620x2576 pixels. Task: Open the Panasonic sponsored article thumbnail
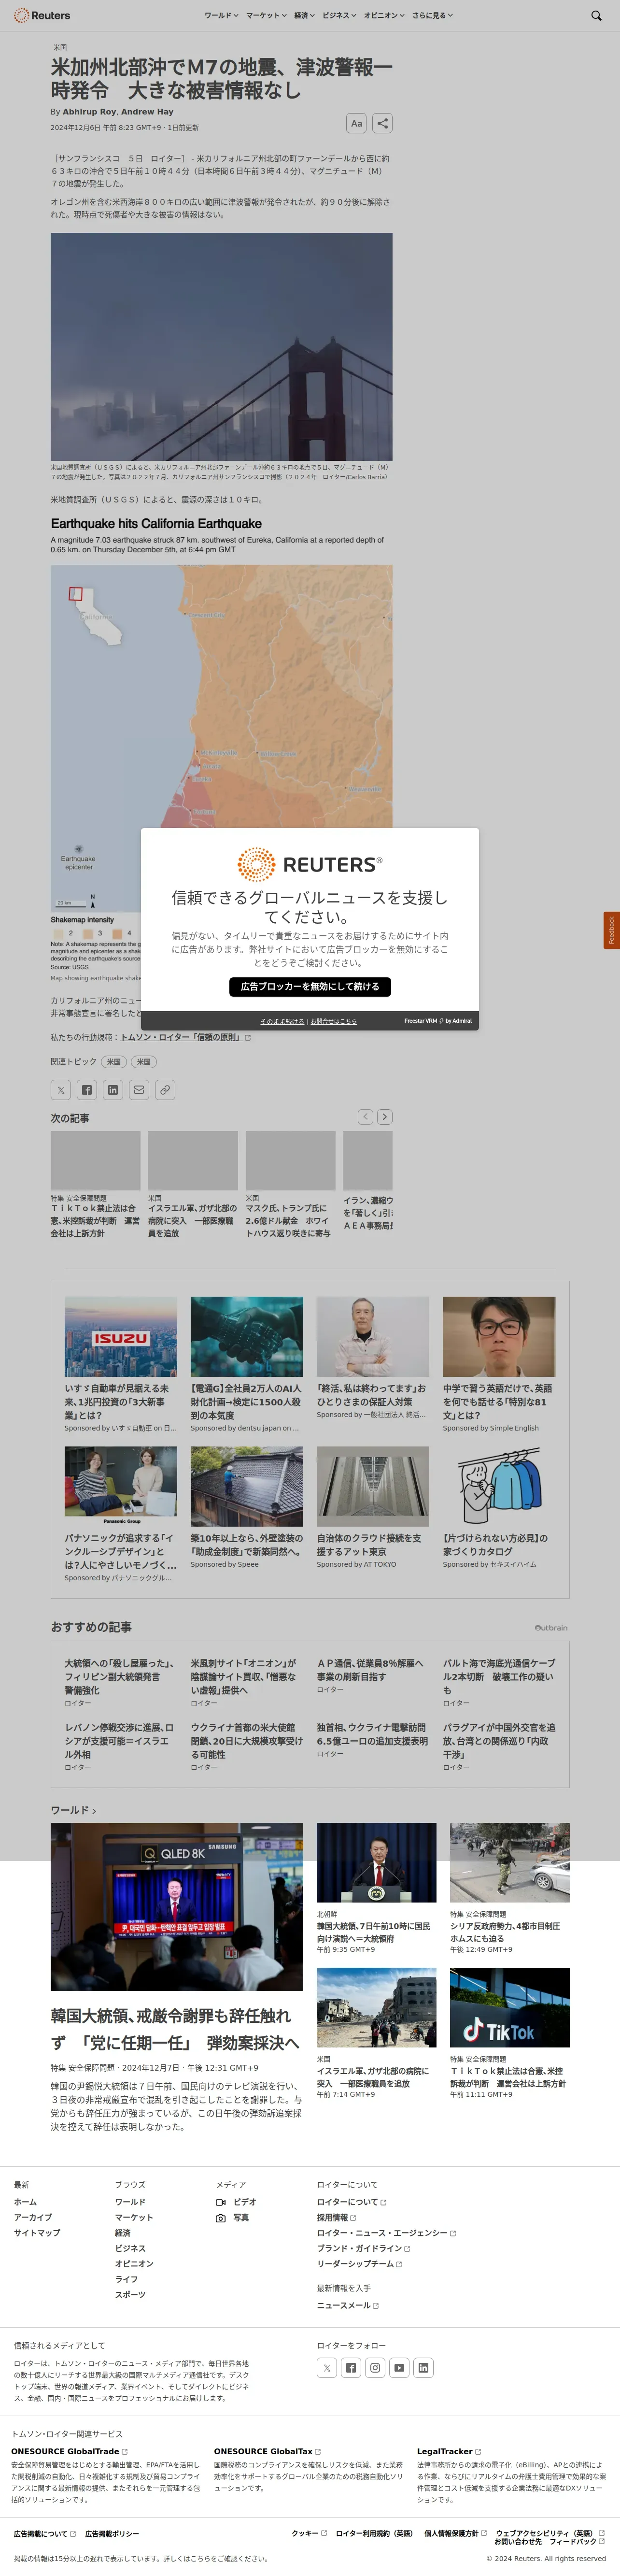(121, 1486)
